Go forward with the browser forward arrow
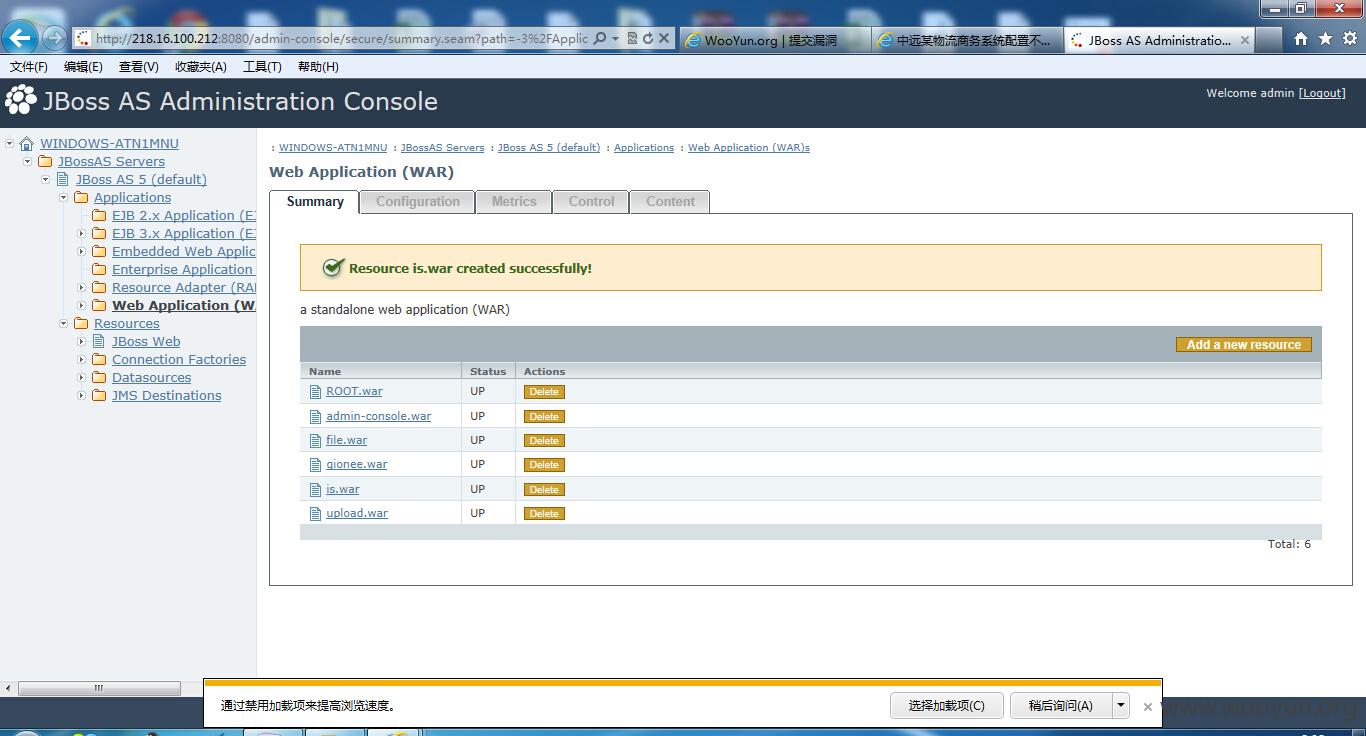The image size is (1366, 736). [55, 38]
